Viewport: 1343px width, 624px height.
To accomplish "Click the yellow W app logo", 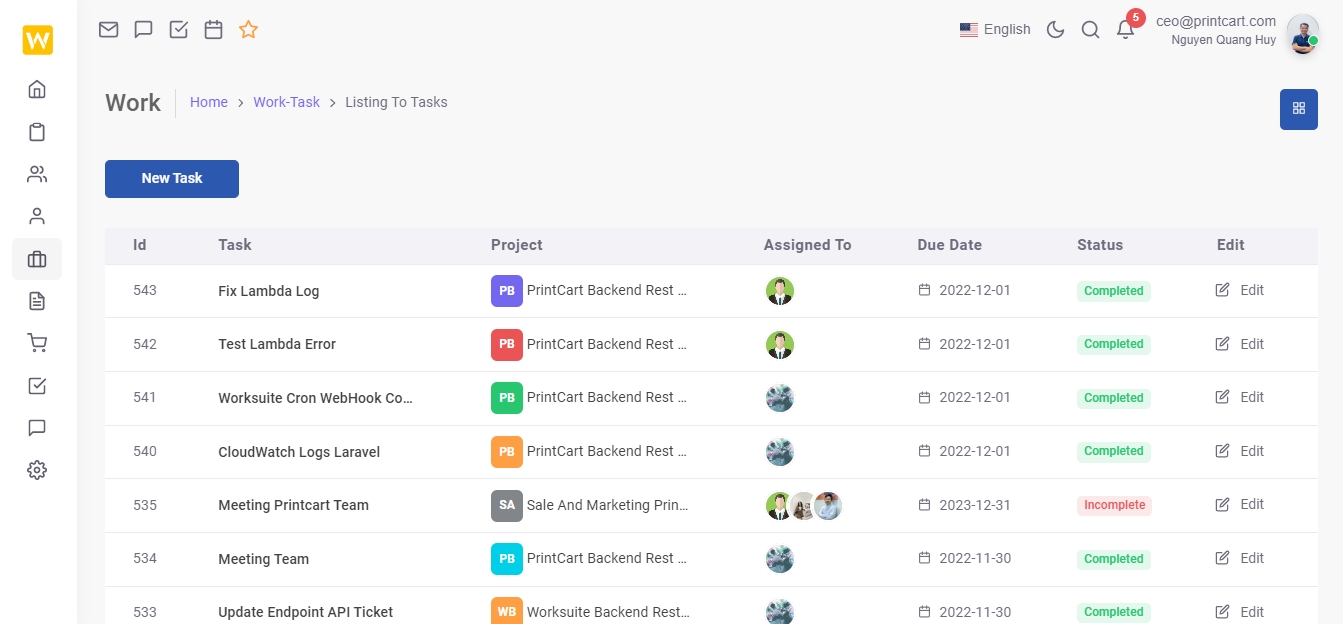I will [37, 40].
